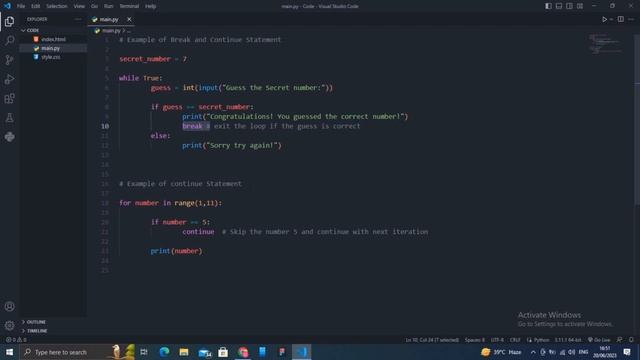Launch Microsoft Edge from the taskbar
Image resolution: width=640 pixels, height=360 pixels.
[164, 352]
